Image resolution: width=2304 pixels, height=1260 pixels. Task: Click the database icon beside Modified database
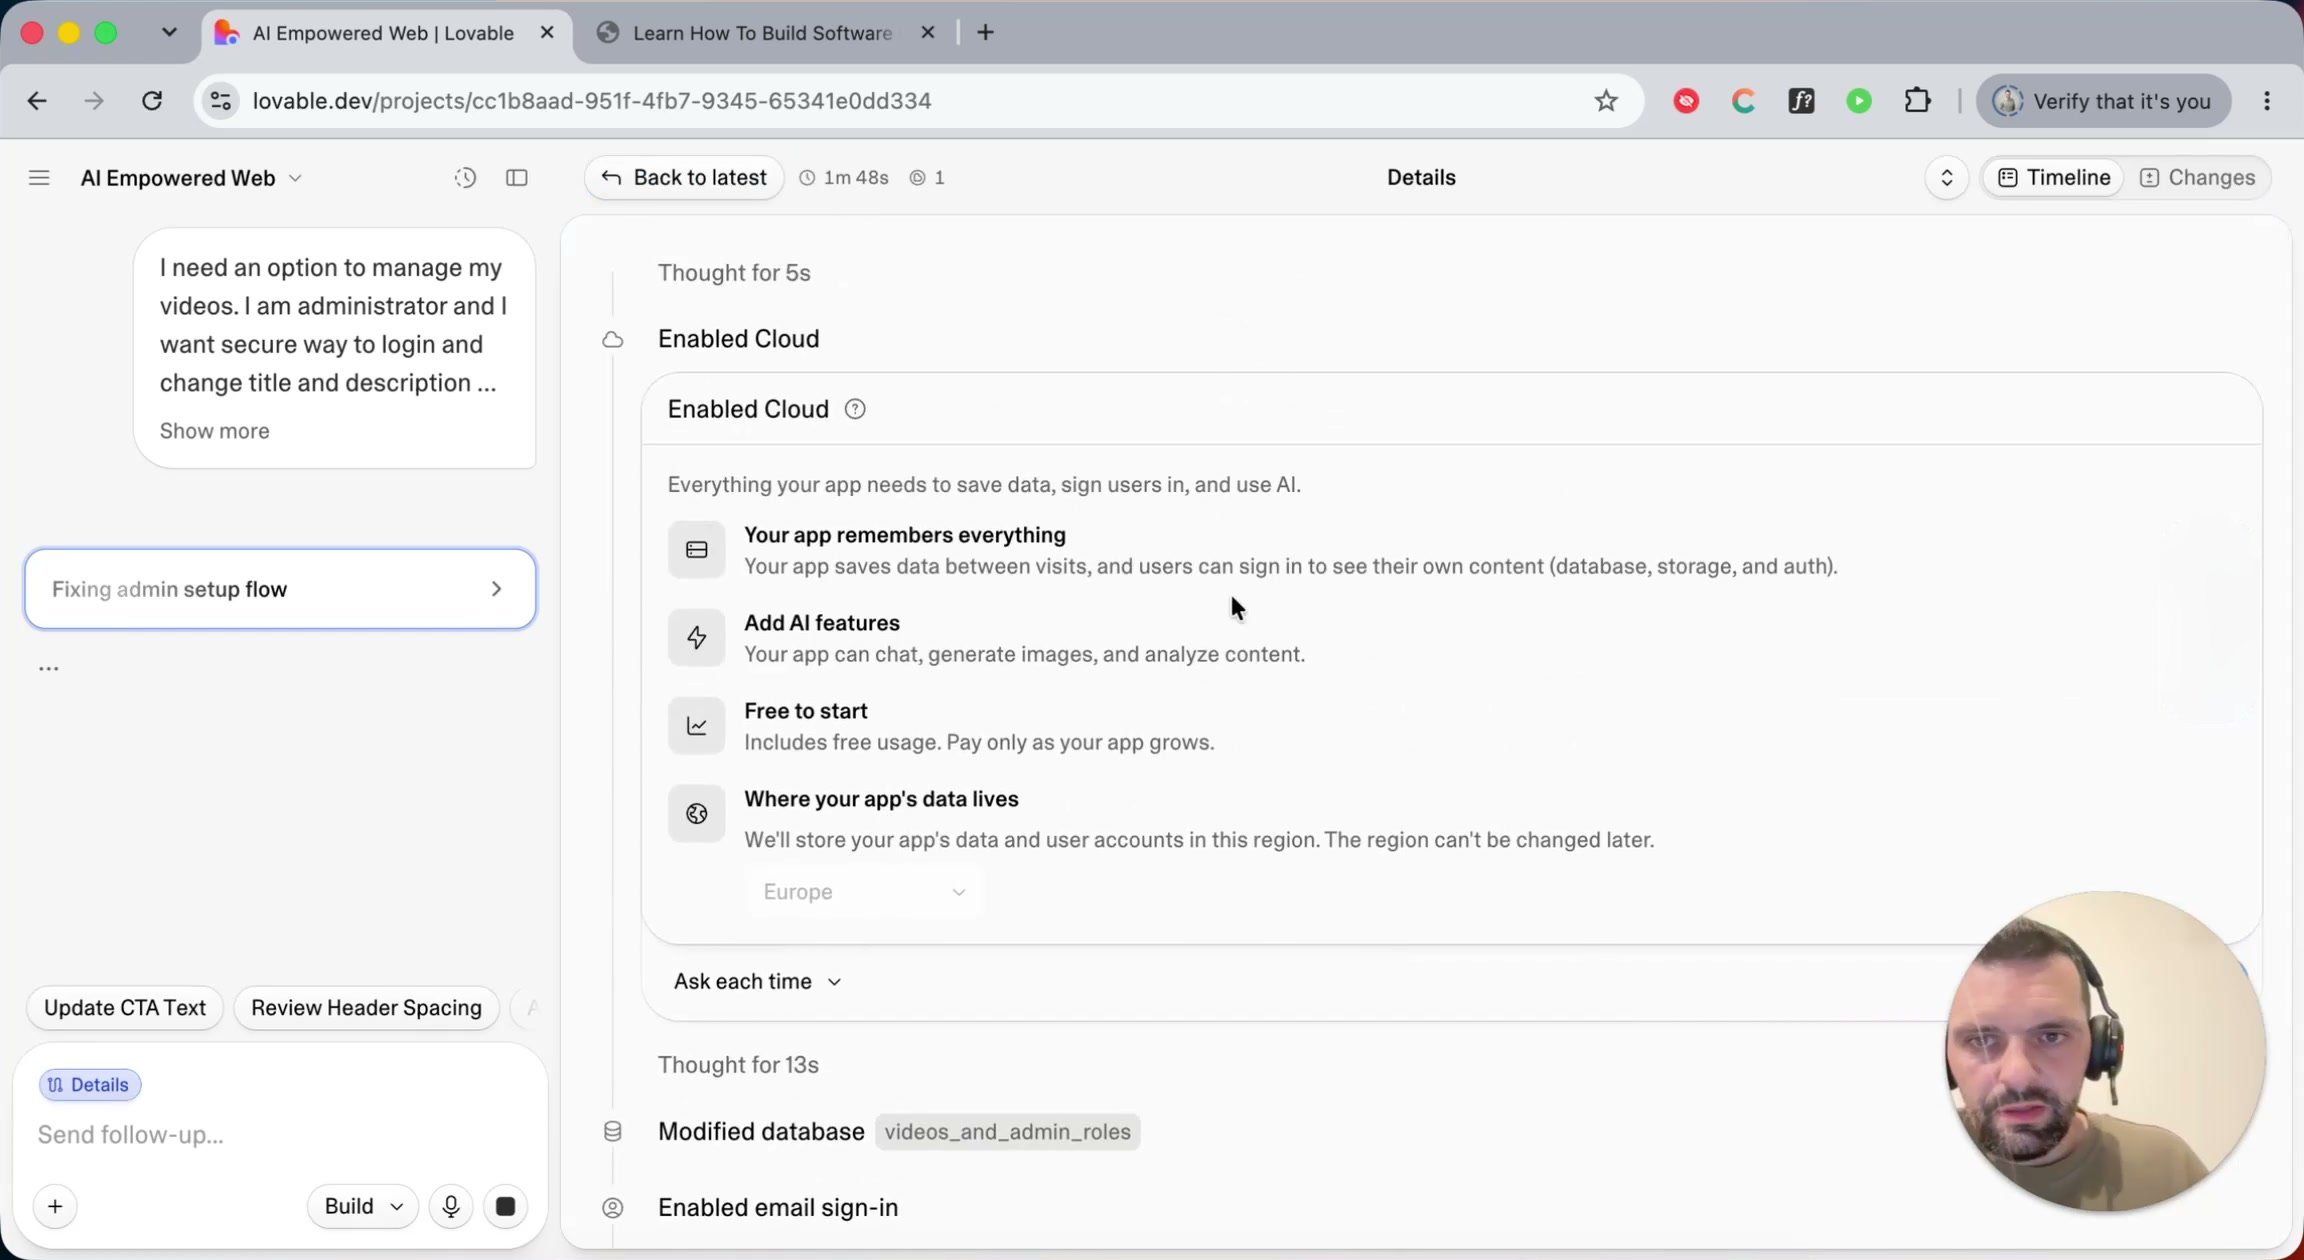(x=613, y=1132)
